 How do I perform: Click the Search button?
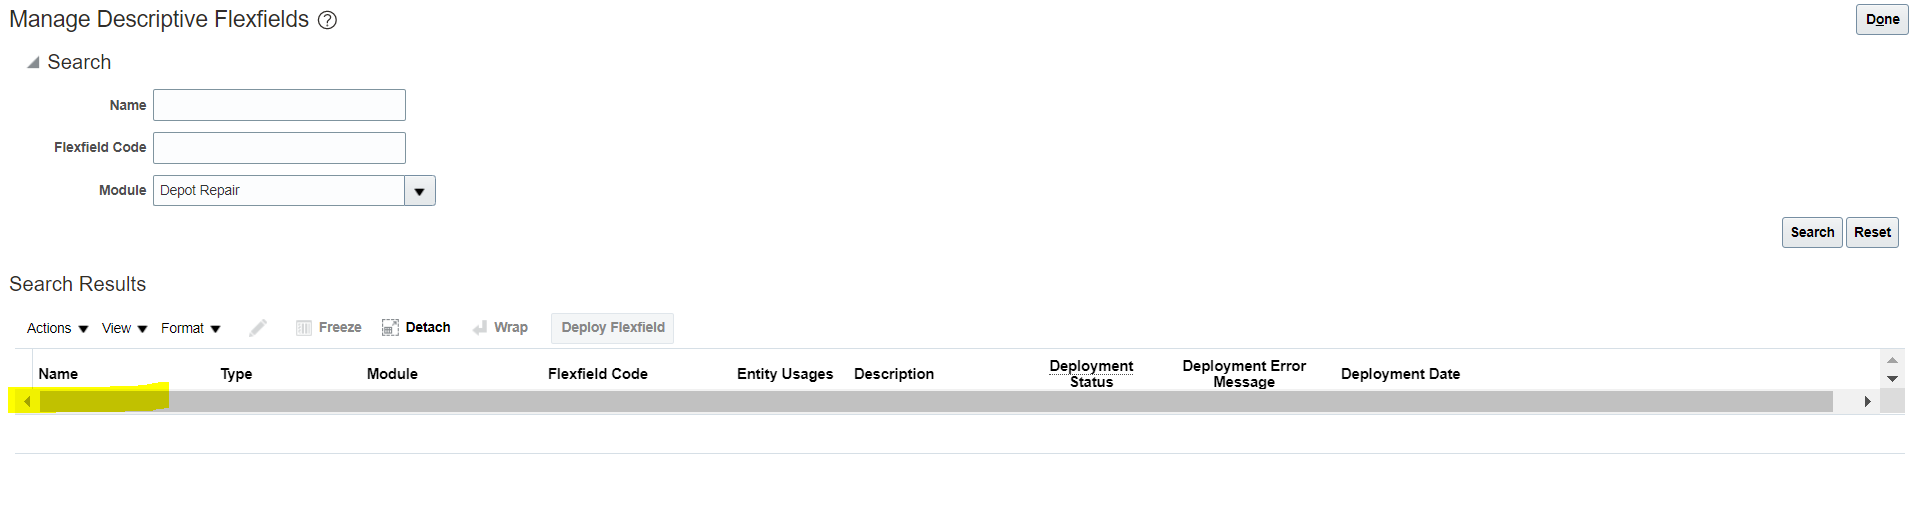[1812, 232]
